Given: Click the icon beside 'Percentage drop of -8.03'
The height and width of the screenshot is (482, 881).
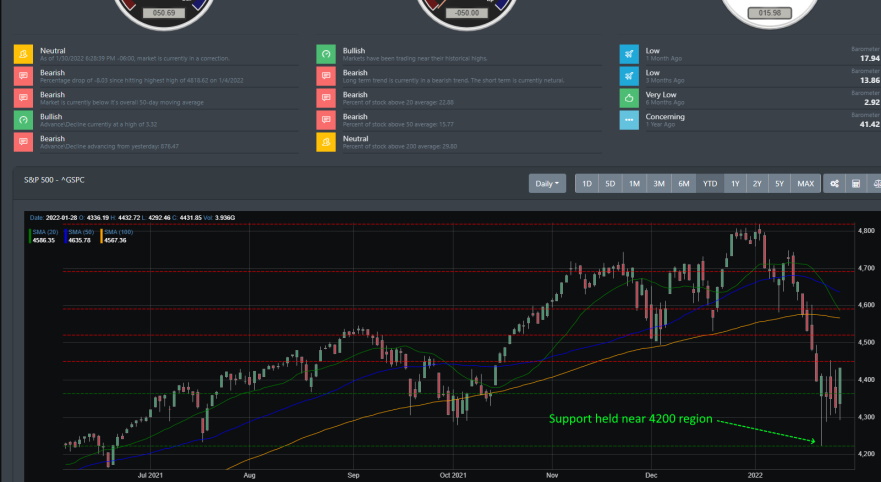Looking at the screenshot, I should click(23, 76).
